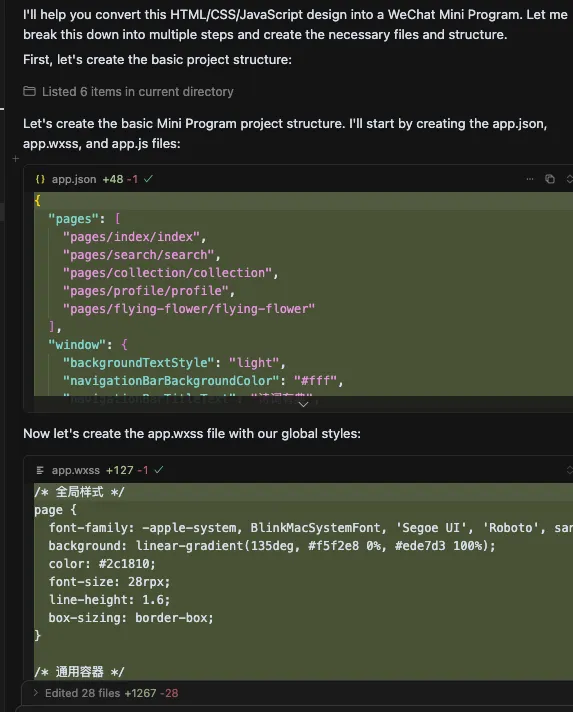Screen dimensions: 573x712
Task: Click the curly braces JSON file icon
Action: 40,179
